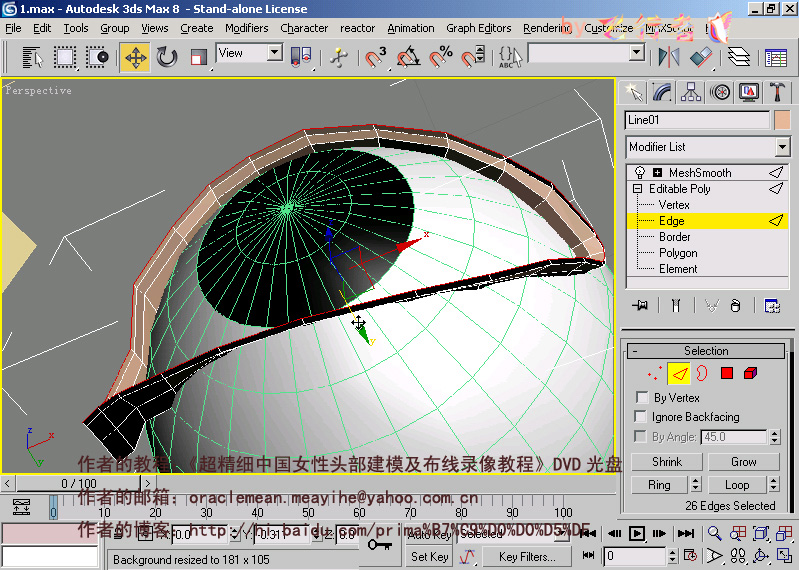Image resolution: width=799 pixels, height=570 pixels.
Task: Select Element sub-object mode icon
Action: tap(750, 374)
